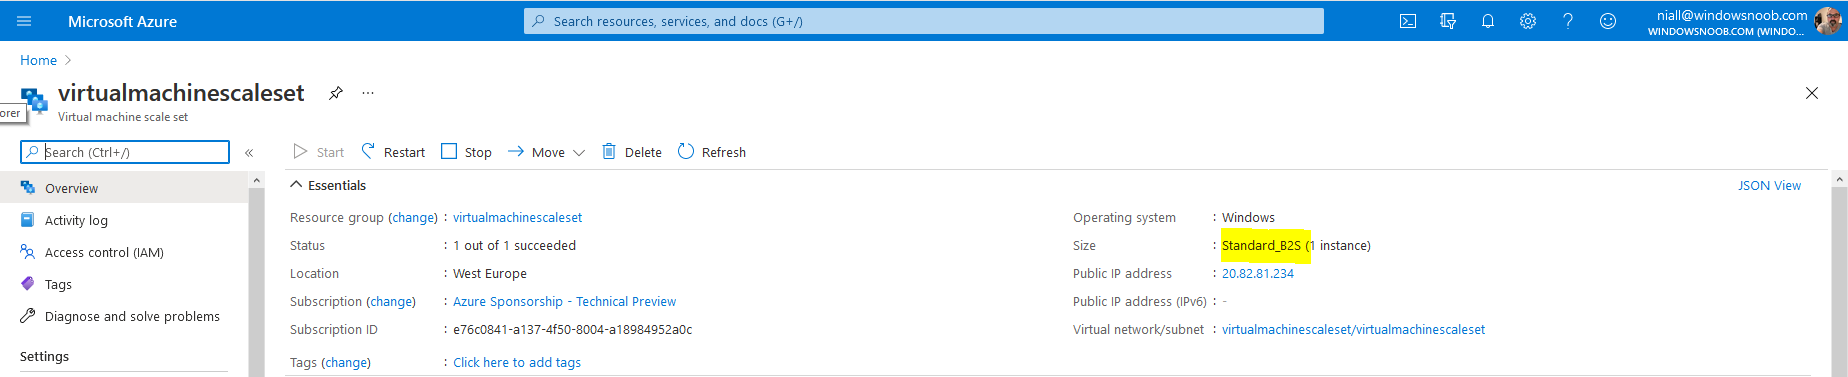Open Directory and subscription filter icon
1848x377 pixels.
coord(1448,21)
